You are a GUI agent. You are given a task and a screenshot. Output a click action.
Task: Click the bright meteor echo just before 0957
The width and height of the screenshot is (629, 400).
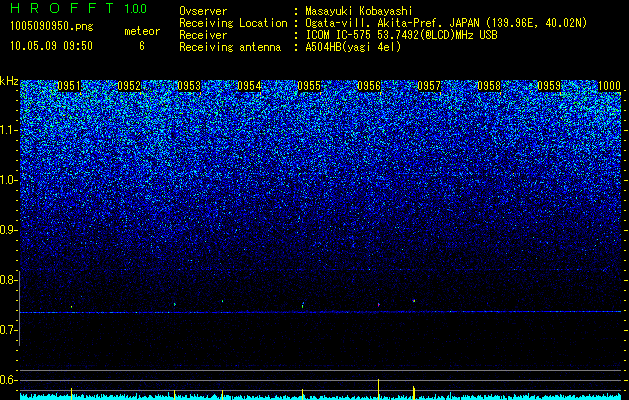click(414, 301)
